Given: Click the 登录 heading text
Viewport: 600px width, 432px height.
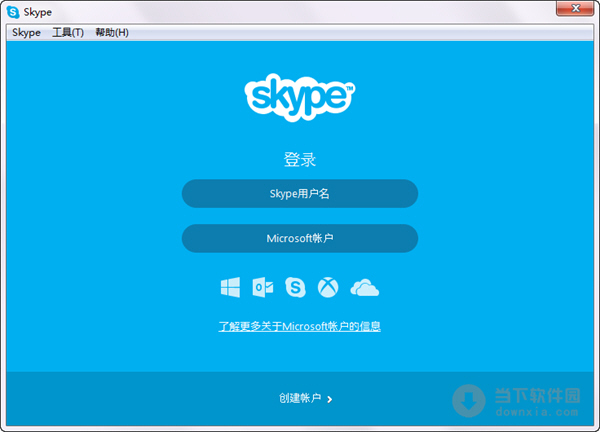Looking at the screenshot, I should tap(300, 160).
